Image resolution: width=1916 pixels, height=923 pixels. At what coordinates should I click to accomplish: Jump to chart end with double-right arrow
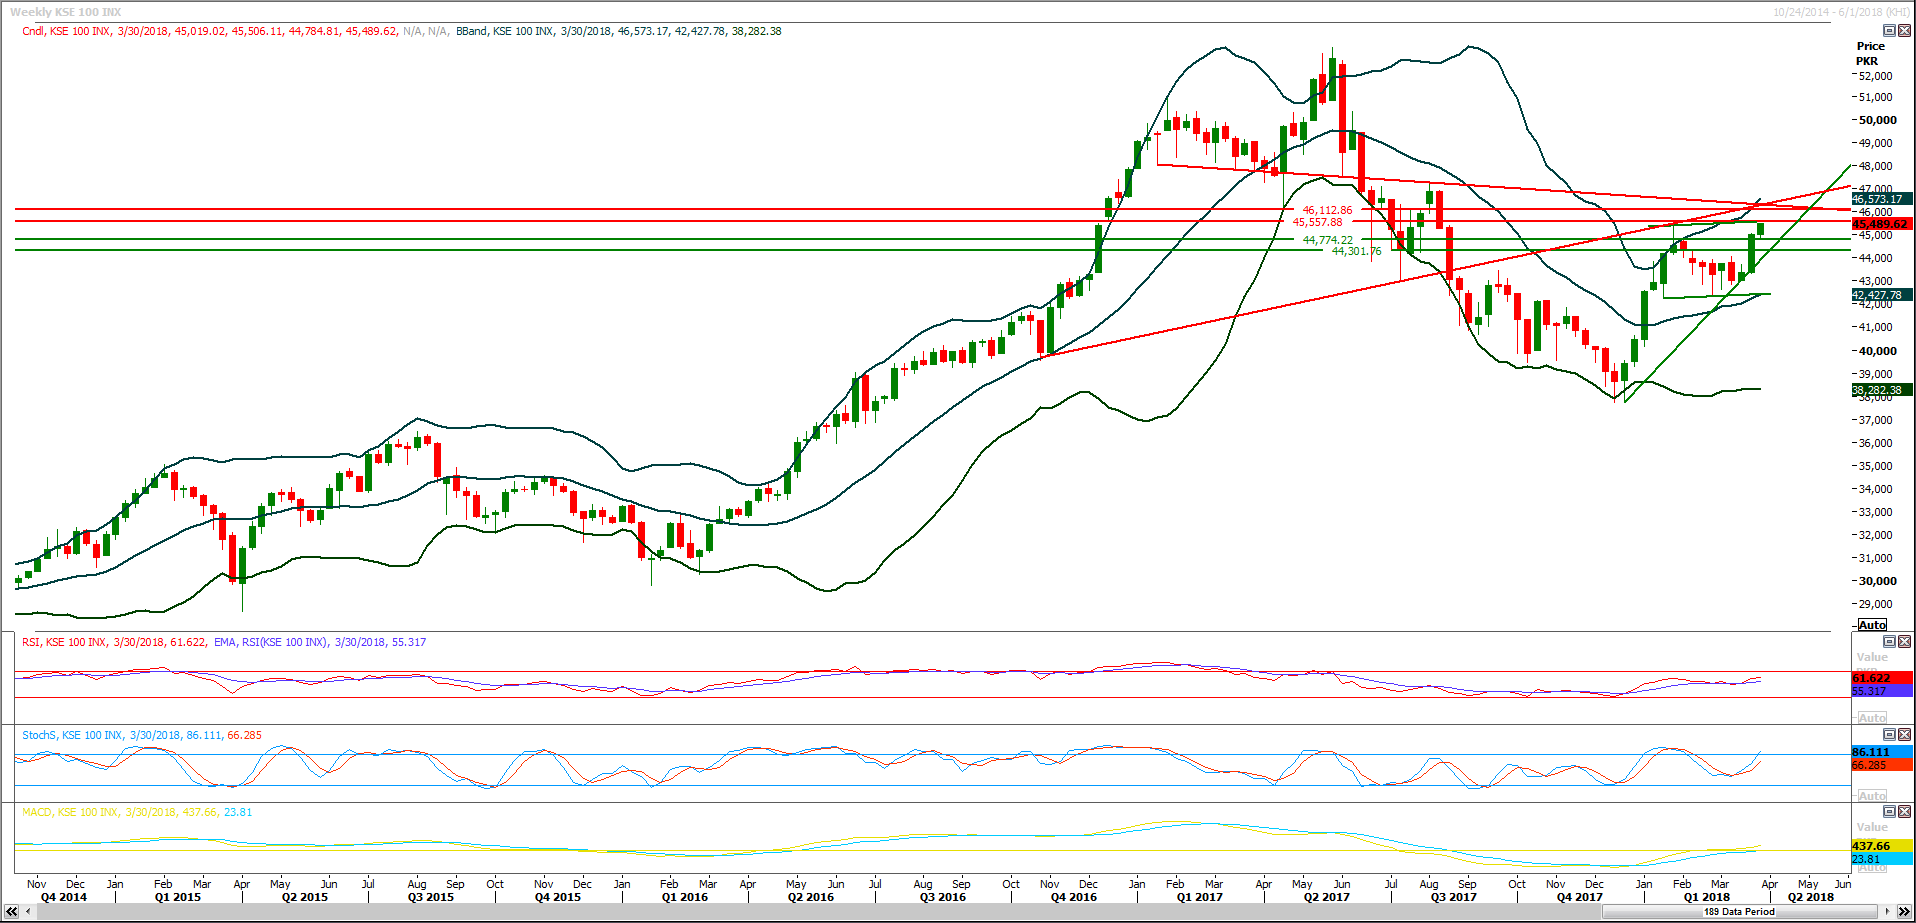click(x=1904, y=911)
